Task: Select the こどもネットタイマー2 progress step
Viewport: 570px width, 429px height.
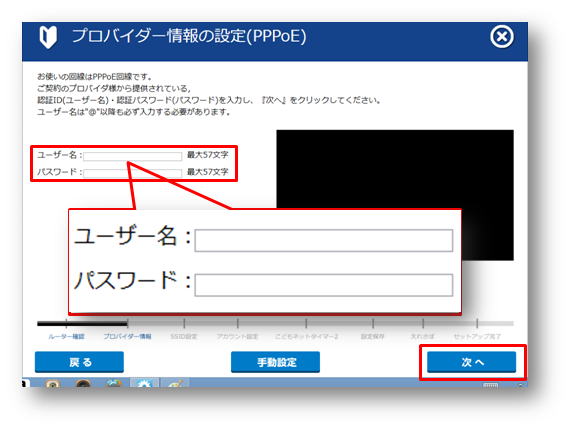Action: pyautogui.click(x=306, y=336)
